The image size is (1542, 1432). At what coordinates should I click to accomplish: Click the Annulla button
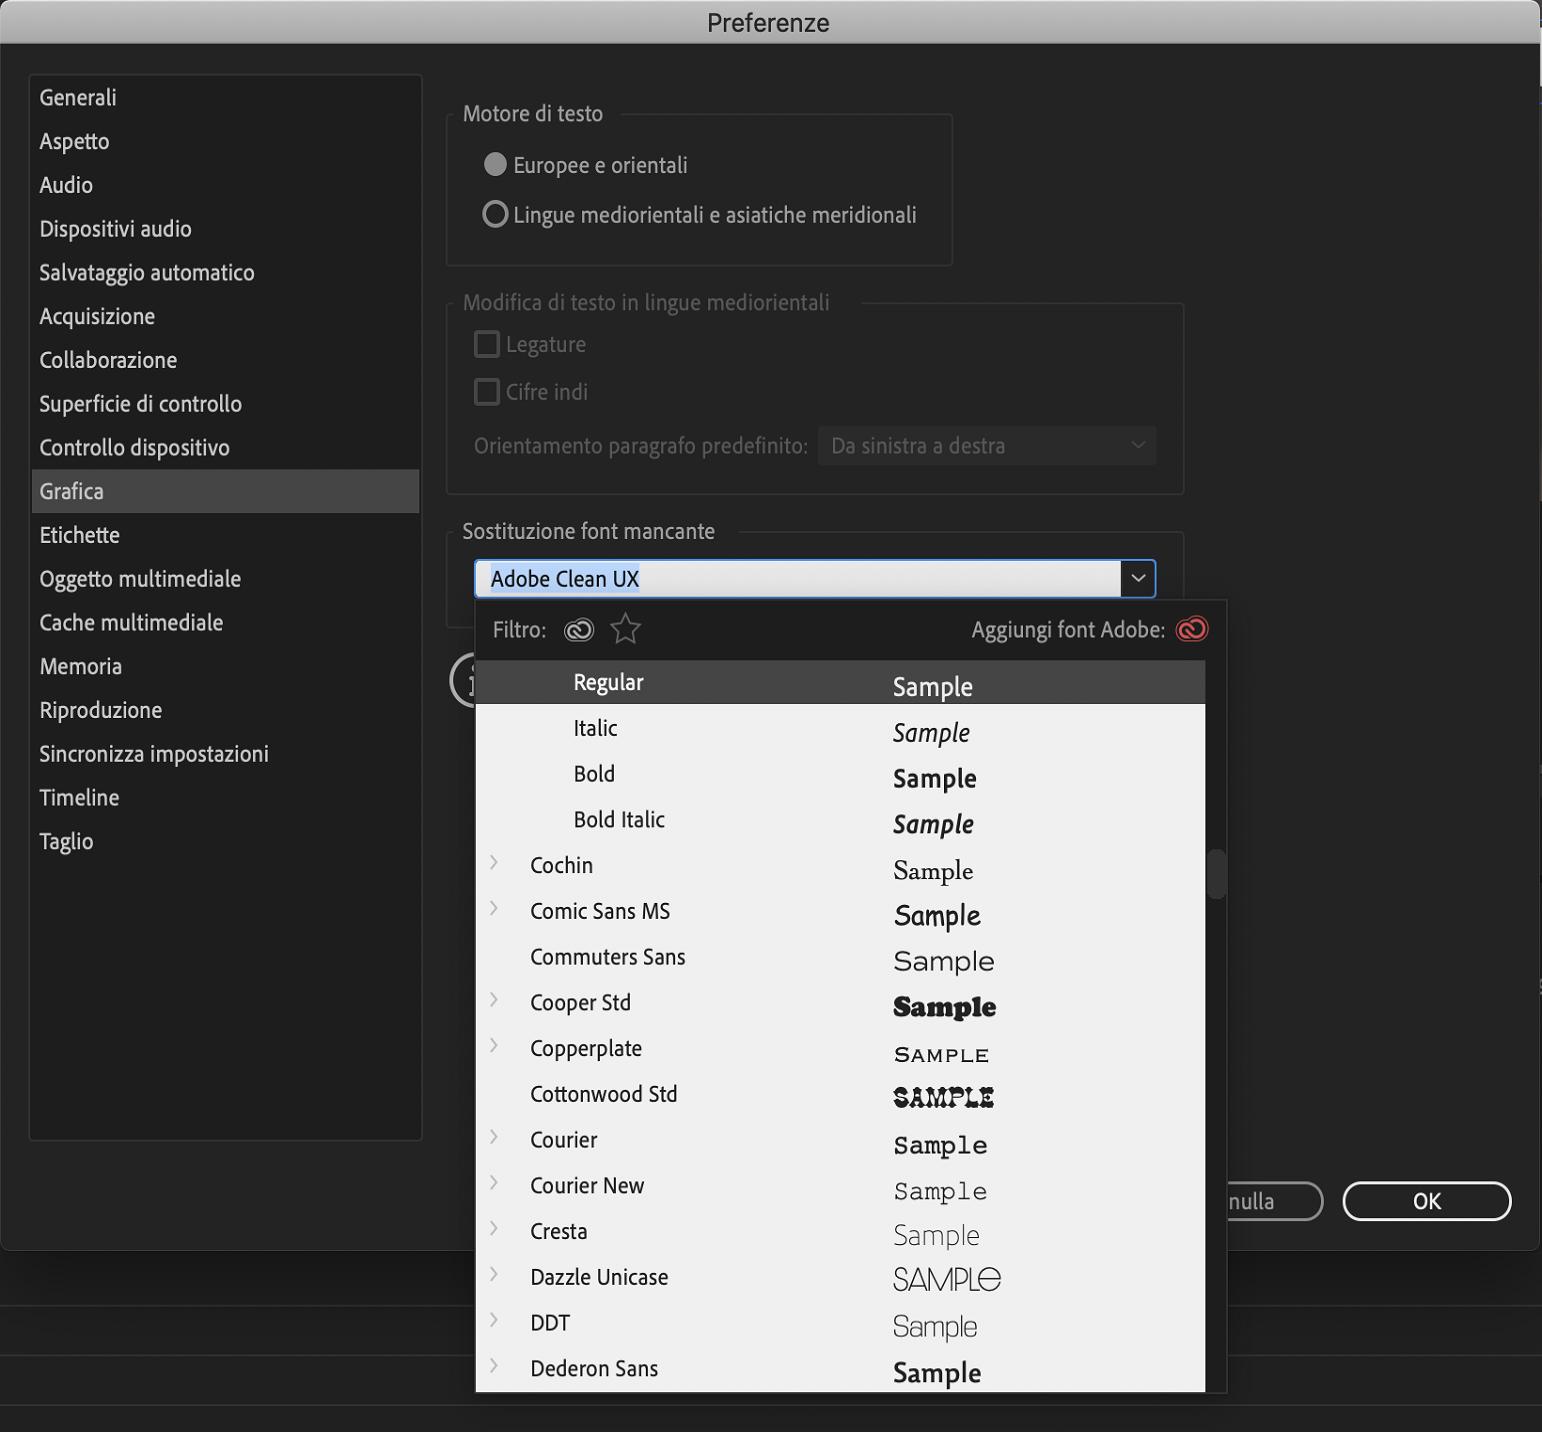click(1274, 1201)
